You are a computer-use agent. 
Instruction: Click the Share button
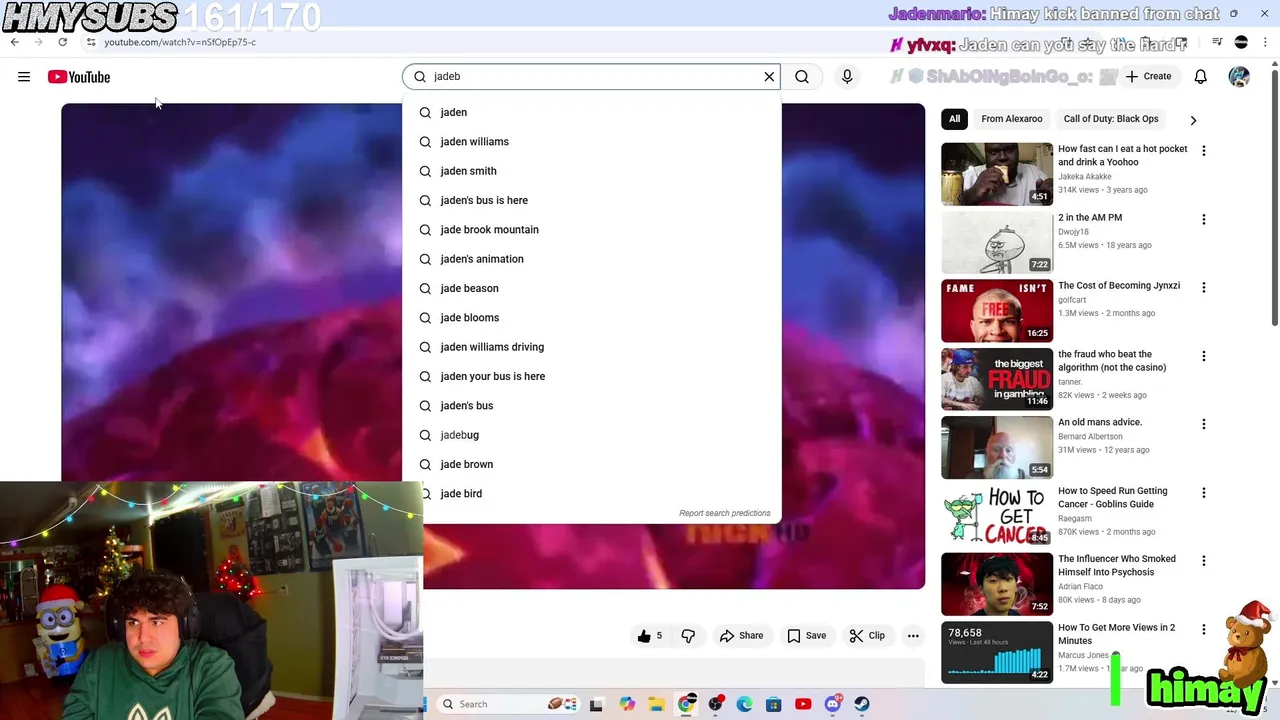[x=741, y=636]
